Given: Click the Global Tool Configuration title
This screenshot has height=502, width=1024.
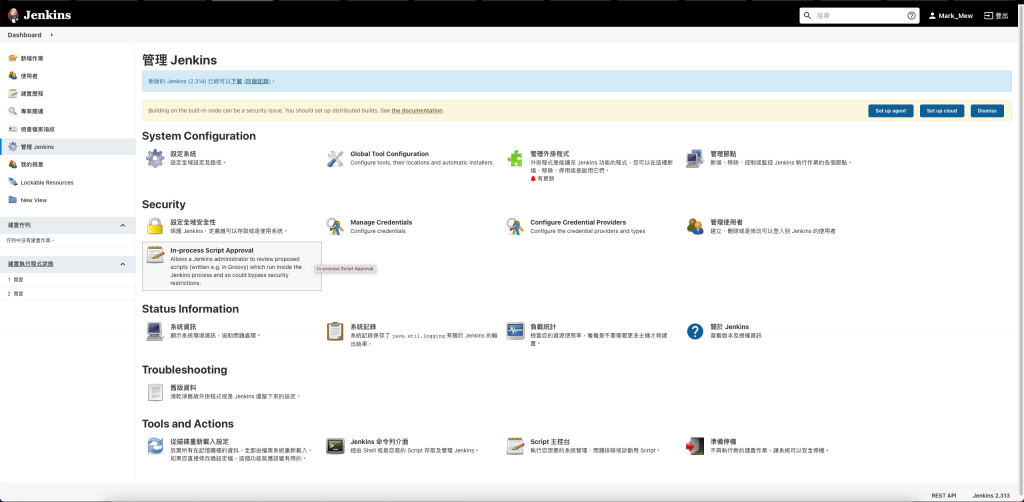Looking at the screenshot, I should 389,154.
